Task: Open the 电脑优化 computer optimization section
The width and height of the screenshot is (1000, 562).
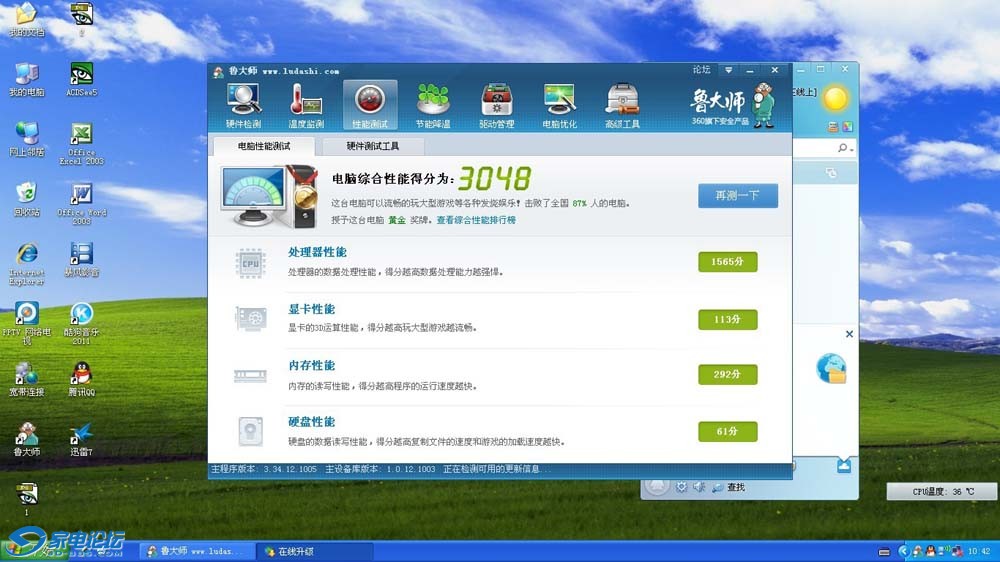Action: click(559, 105)
